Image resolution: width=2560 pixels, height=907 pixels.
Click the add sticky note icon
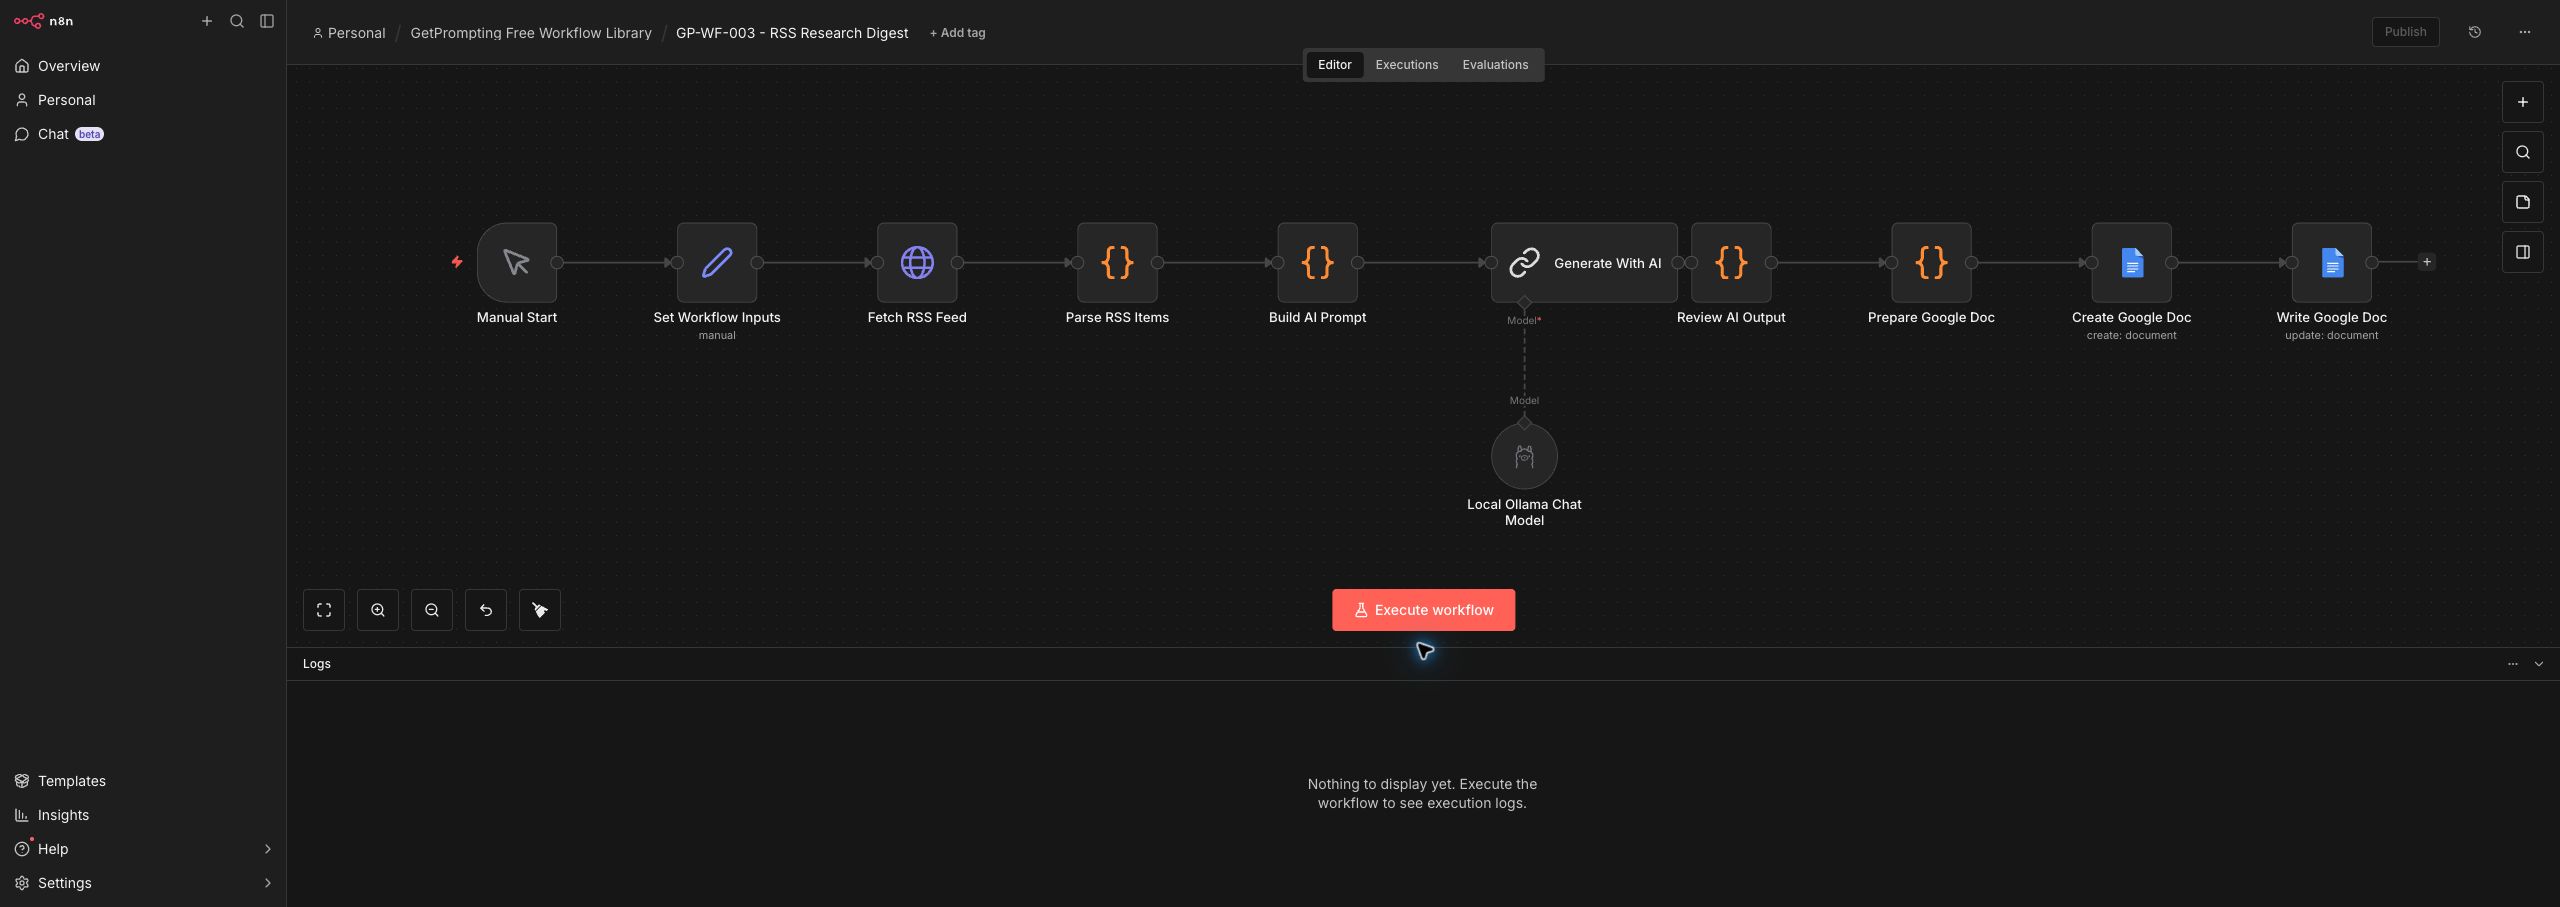[x=2522, y=202]
